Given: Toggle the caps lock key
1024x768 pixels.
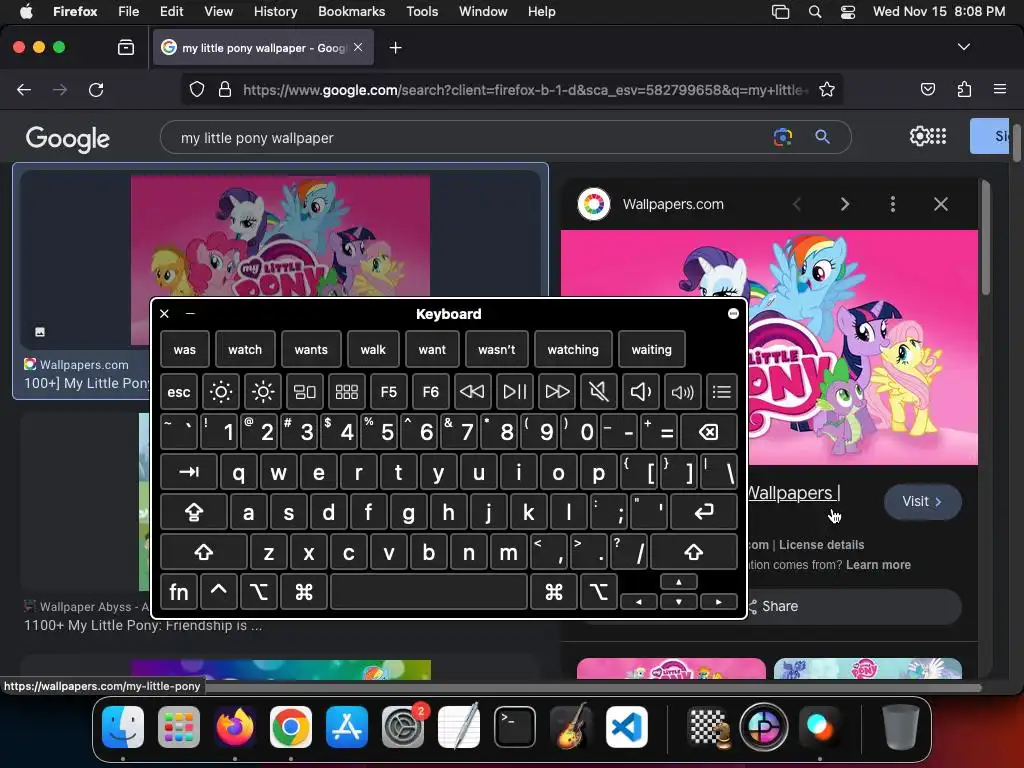Looking at the screenshot, I should pos(194,512).
